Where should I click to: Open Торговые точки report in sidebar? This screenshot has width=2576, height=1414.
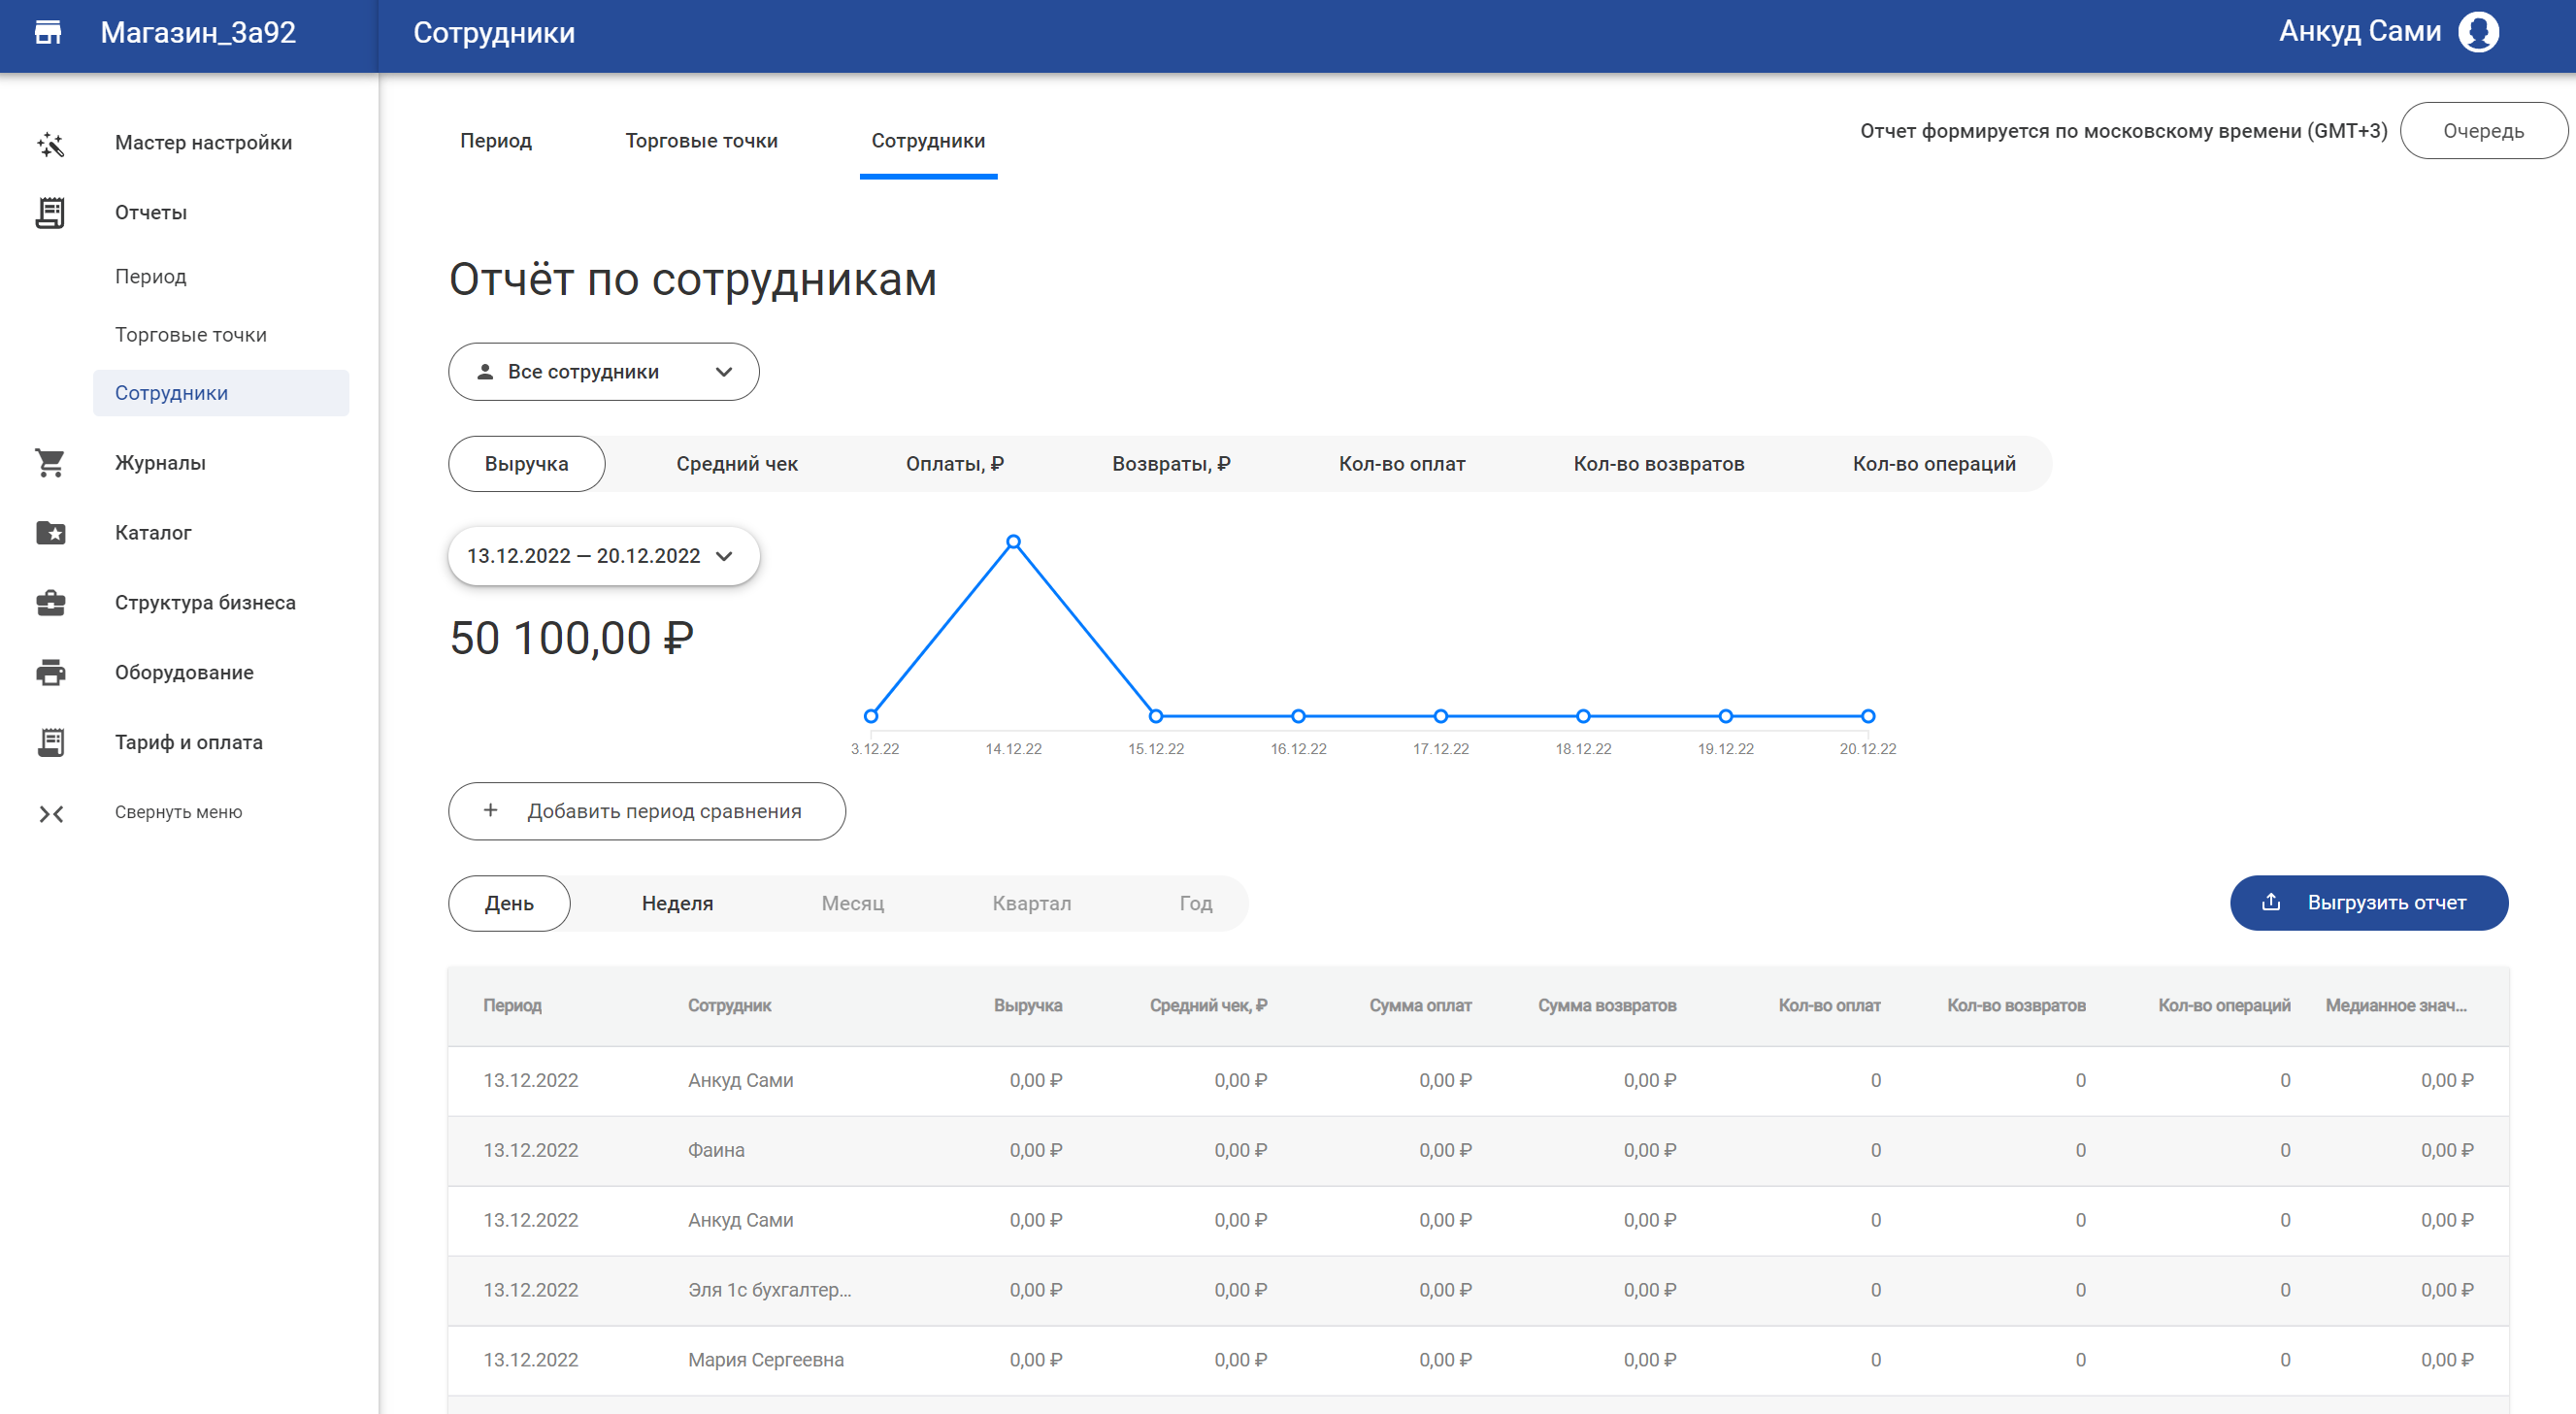tap(190, 334)
